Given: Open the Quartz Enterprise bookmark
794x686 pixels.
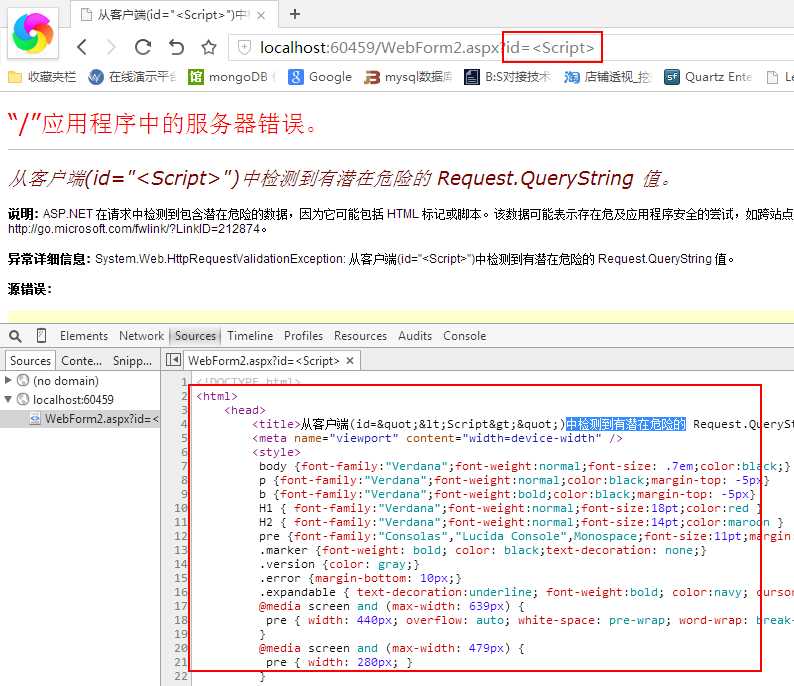Looking at the screenshot, I should pos(707,77).
